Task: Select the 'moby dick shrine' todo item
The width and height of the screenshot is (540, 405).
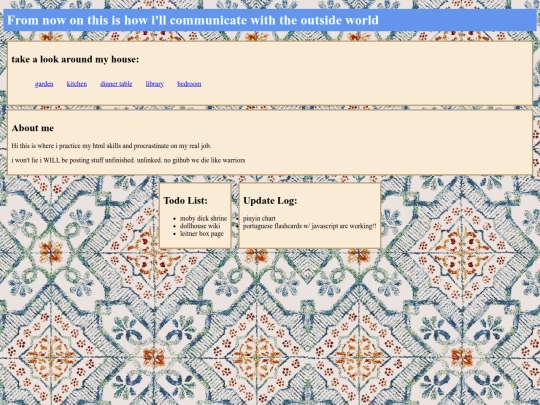Action: [203, 218]
